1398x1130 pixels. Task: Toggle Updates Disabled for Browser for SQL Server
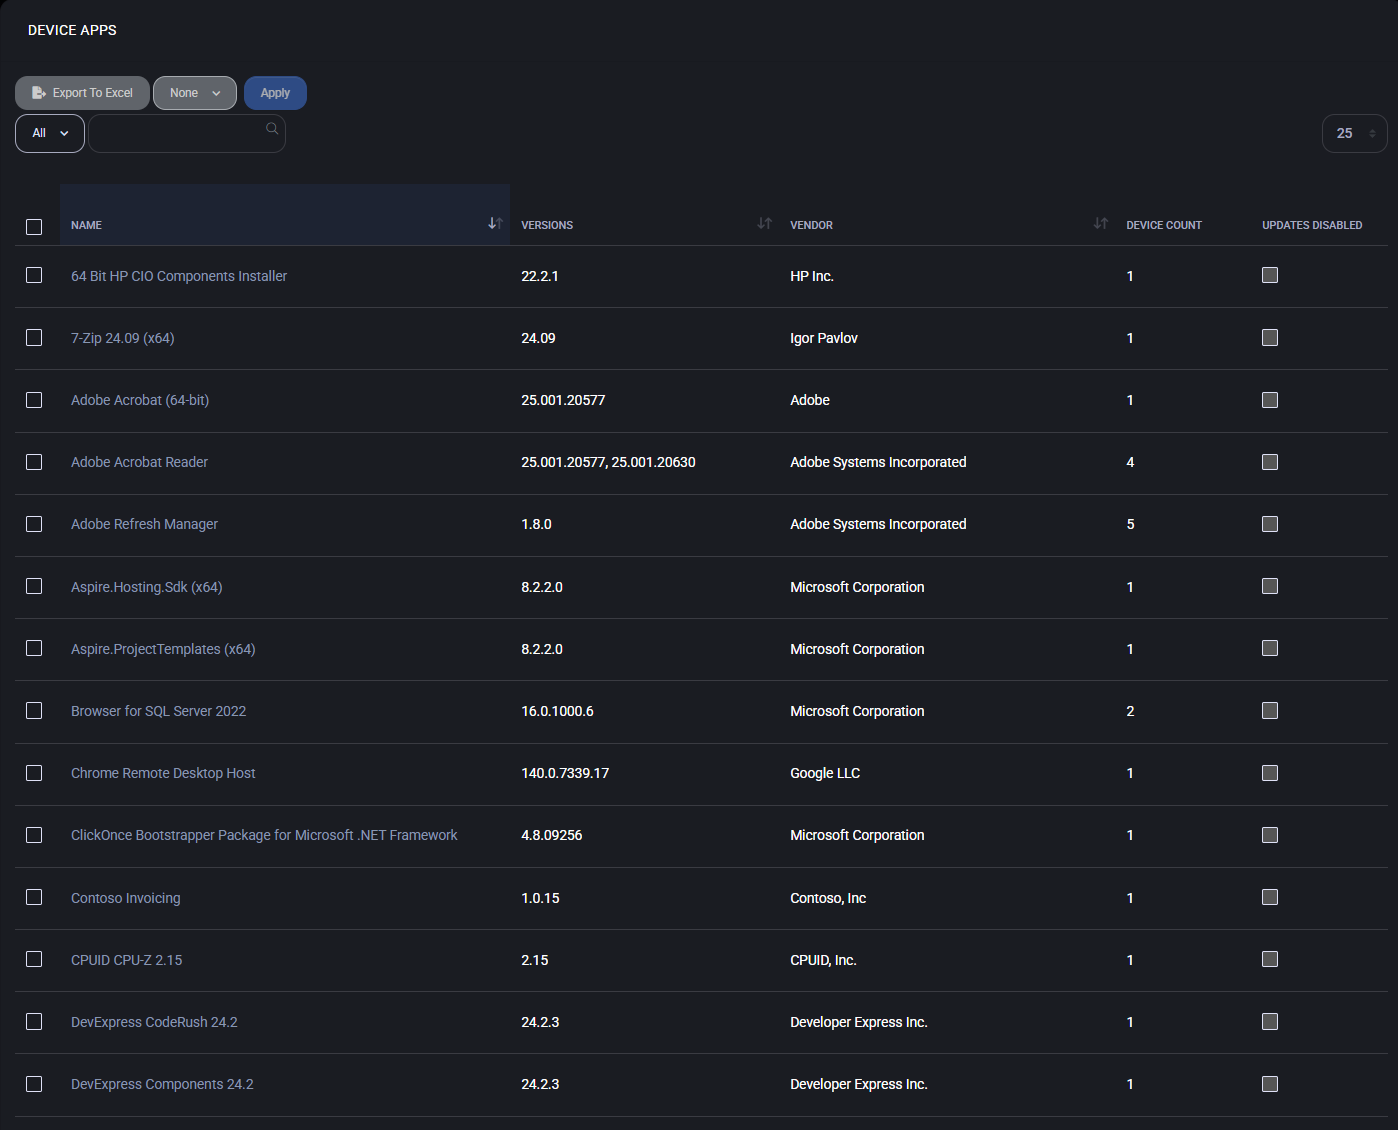pos(1270,710)
